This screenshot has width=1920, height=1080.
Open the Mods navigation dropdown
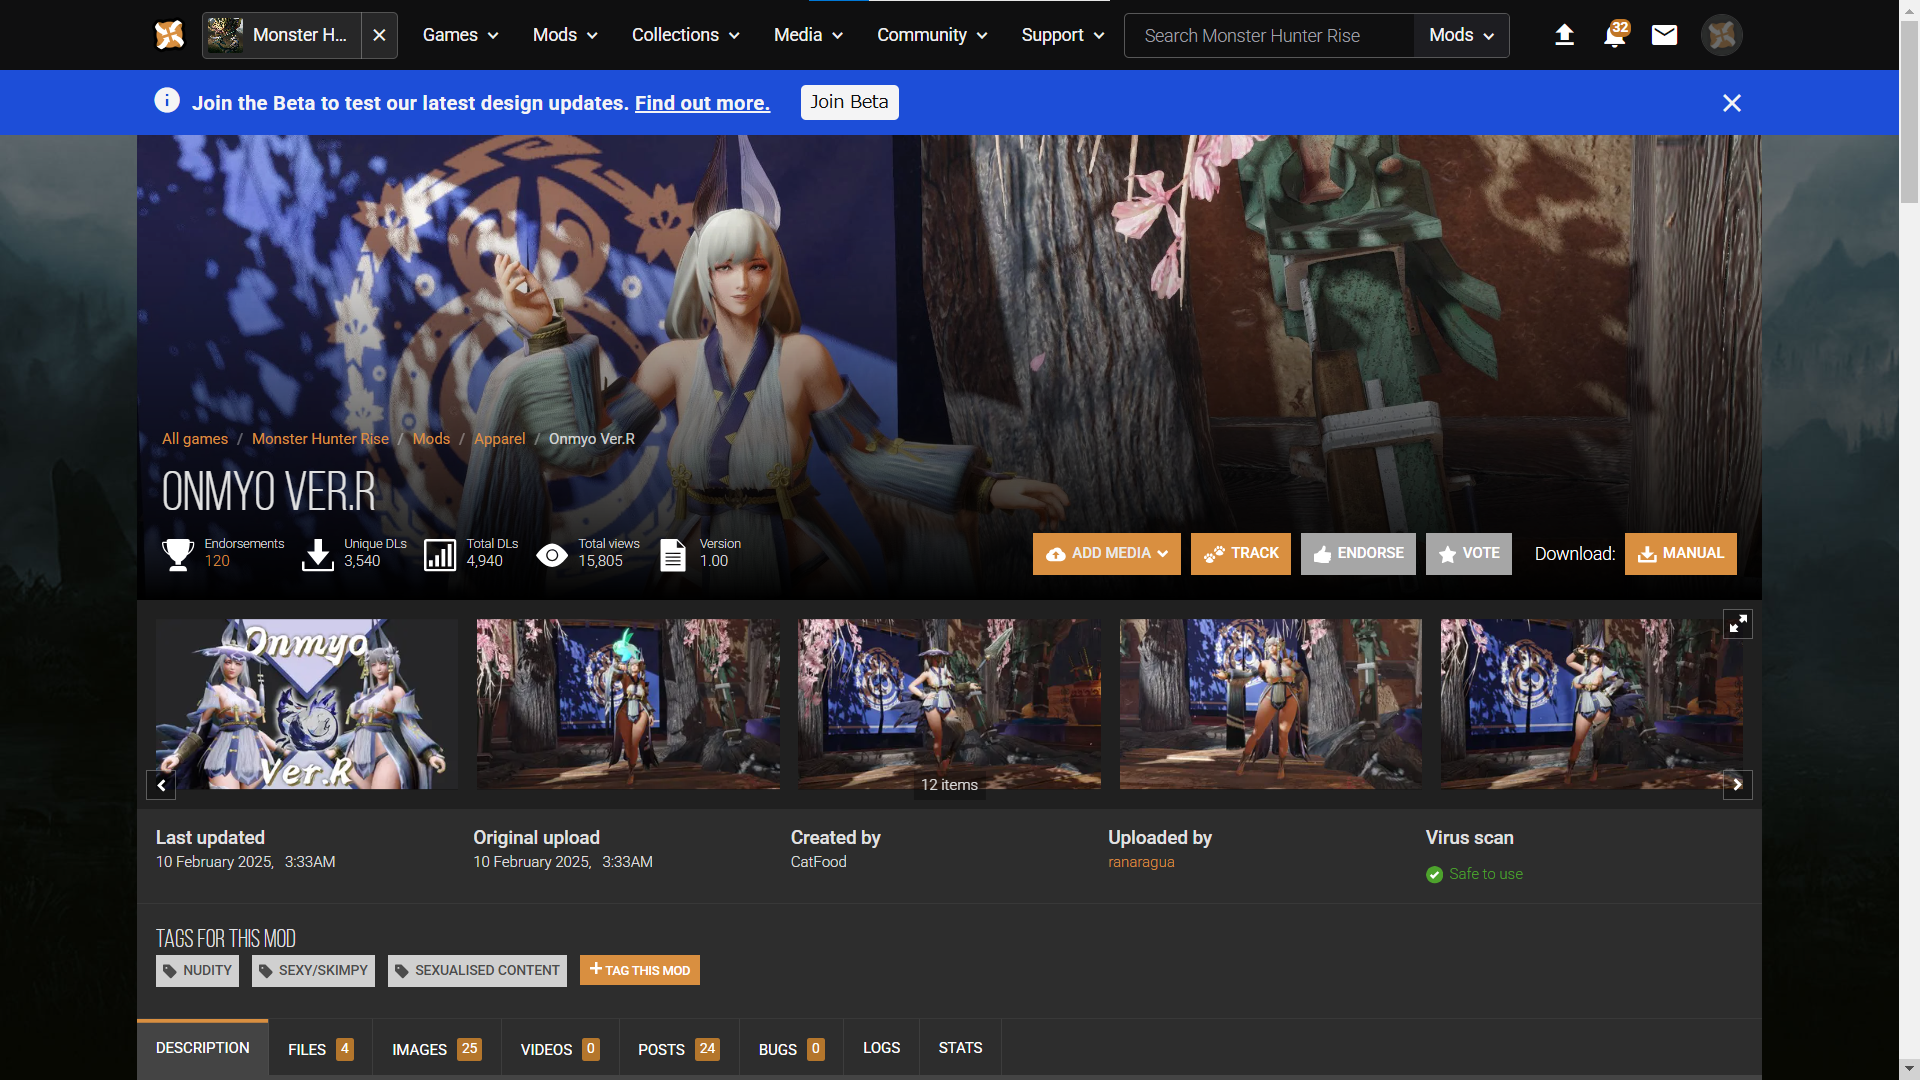(565, 35)
